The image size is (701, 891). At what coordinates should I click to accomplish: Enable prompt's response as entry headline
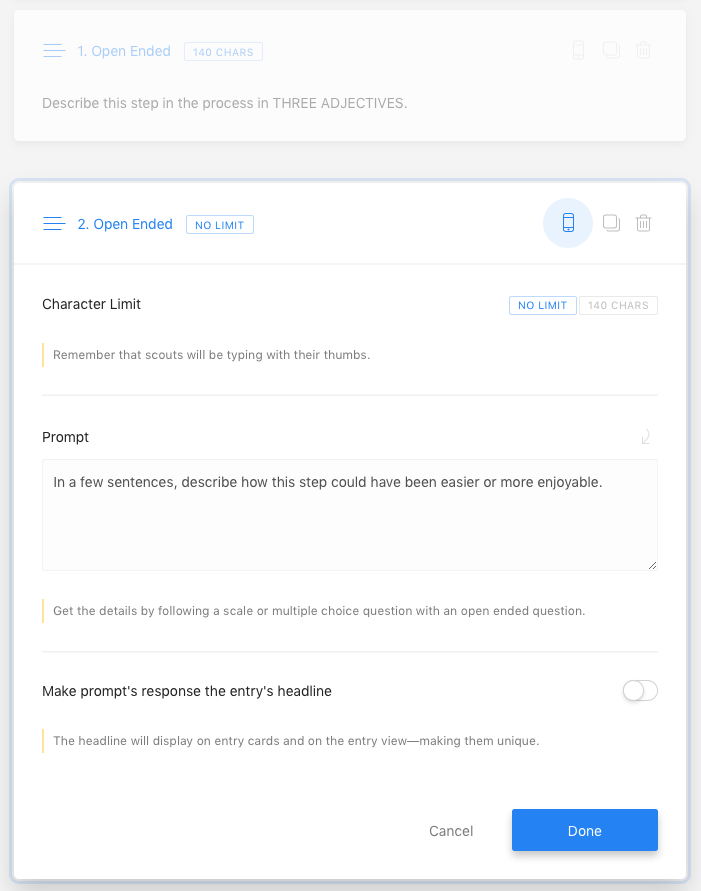pyautogui.click(x=640, y=690)
